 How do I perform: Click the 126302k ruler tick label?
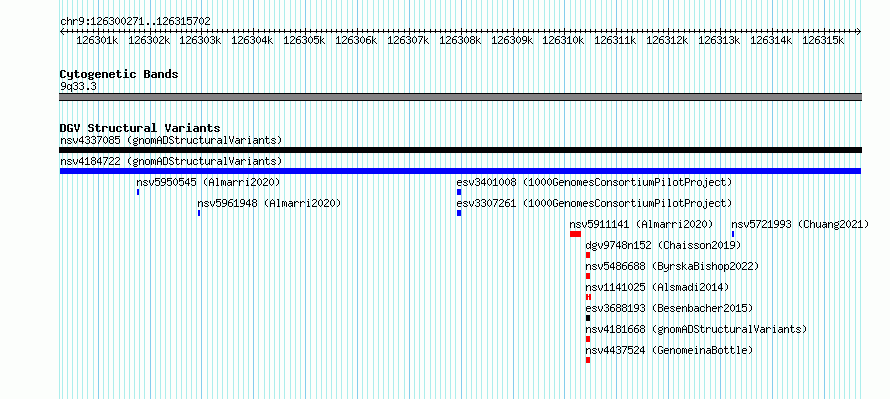[149, 40]
